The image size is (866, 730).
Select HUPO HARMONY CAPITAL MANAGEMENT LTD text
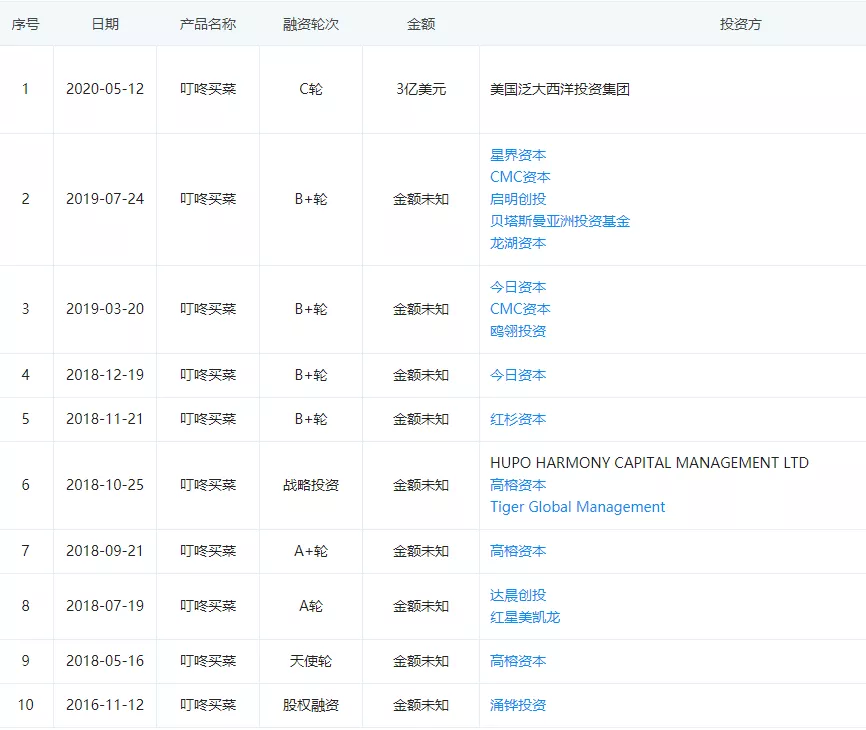[x=649, y=463]
